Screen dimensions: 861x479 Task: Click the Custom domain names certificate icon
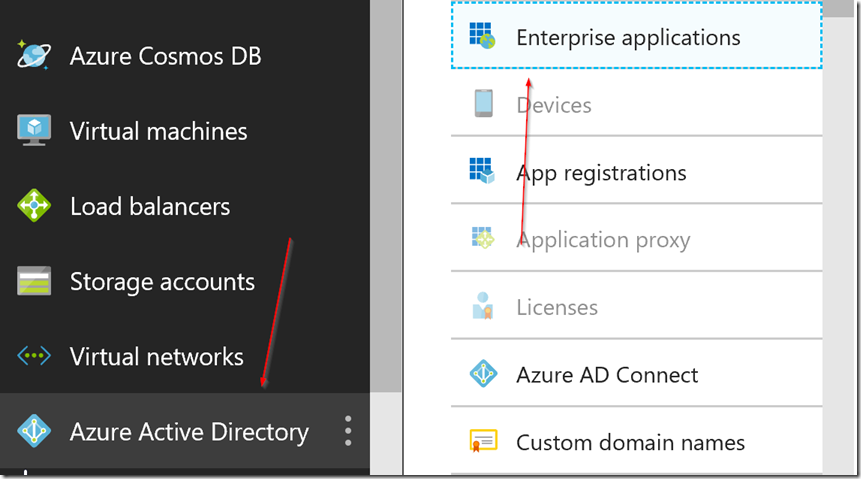pyautogui.click(x=483, y=441)
